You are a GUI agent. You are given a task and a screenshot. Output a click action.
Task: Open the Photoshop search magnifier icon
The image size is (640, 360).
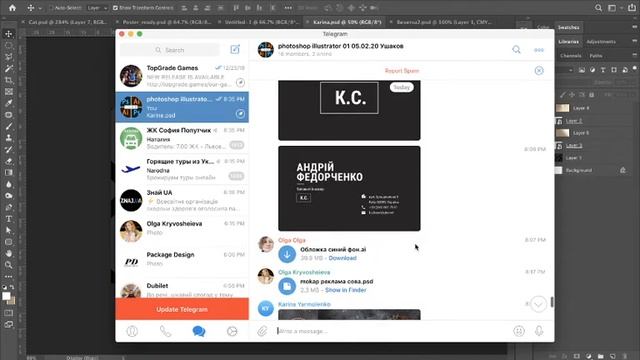pos(598,8)
